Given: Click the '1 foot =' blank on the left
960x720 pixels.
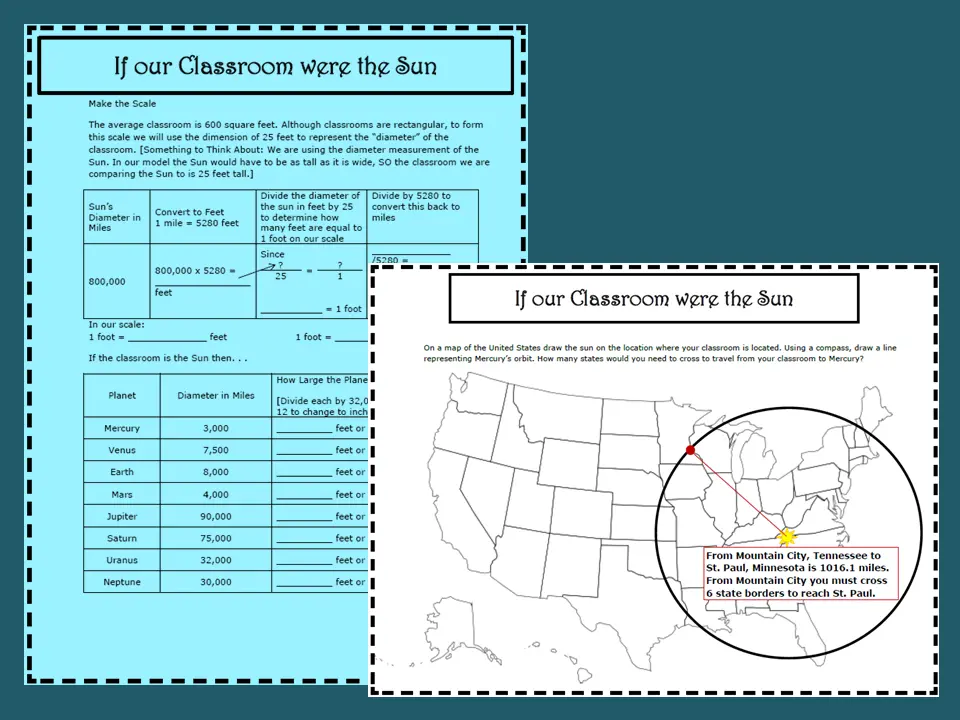Looking at the screenshot, I should point(167,340).
